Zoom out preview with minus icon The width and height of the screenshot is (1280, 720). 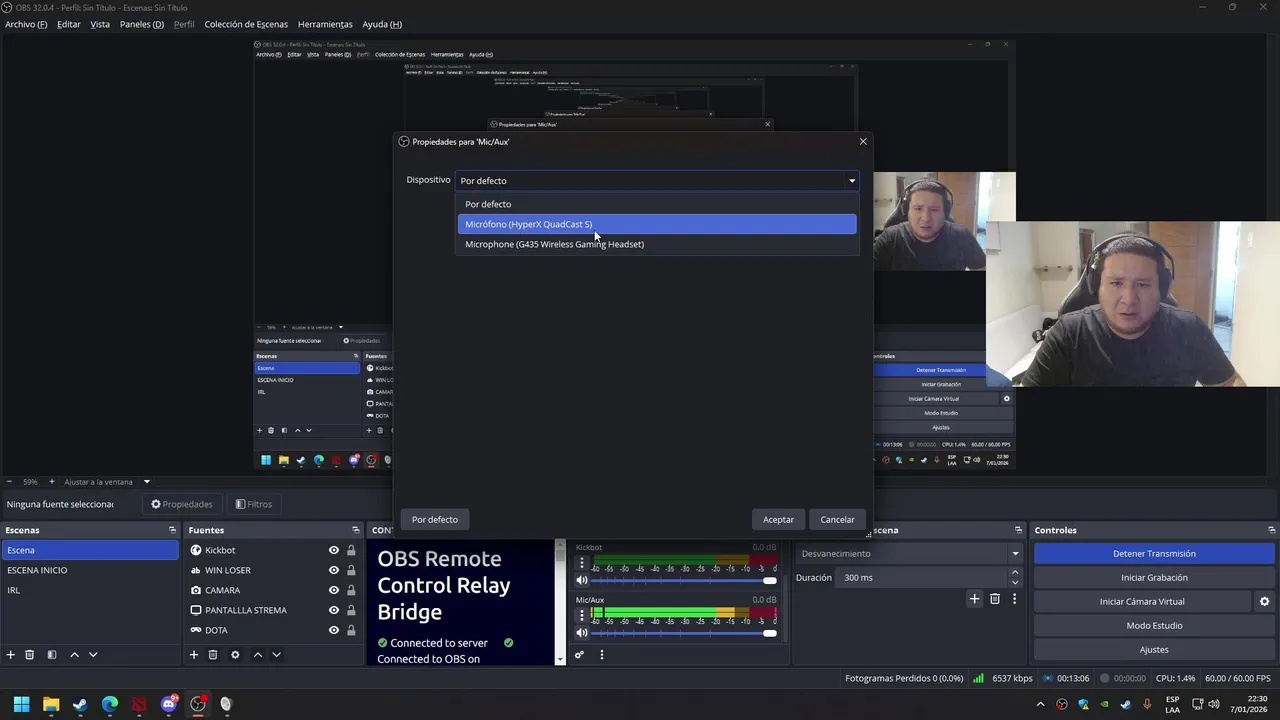(x=9, y=482)
